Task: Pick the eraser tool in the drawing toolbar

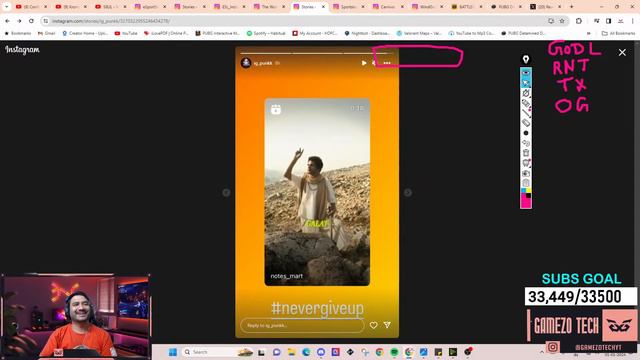Action: pyautogui.click(x=526, y=122)
